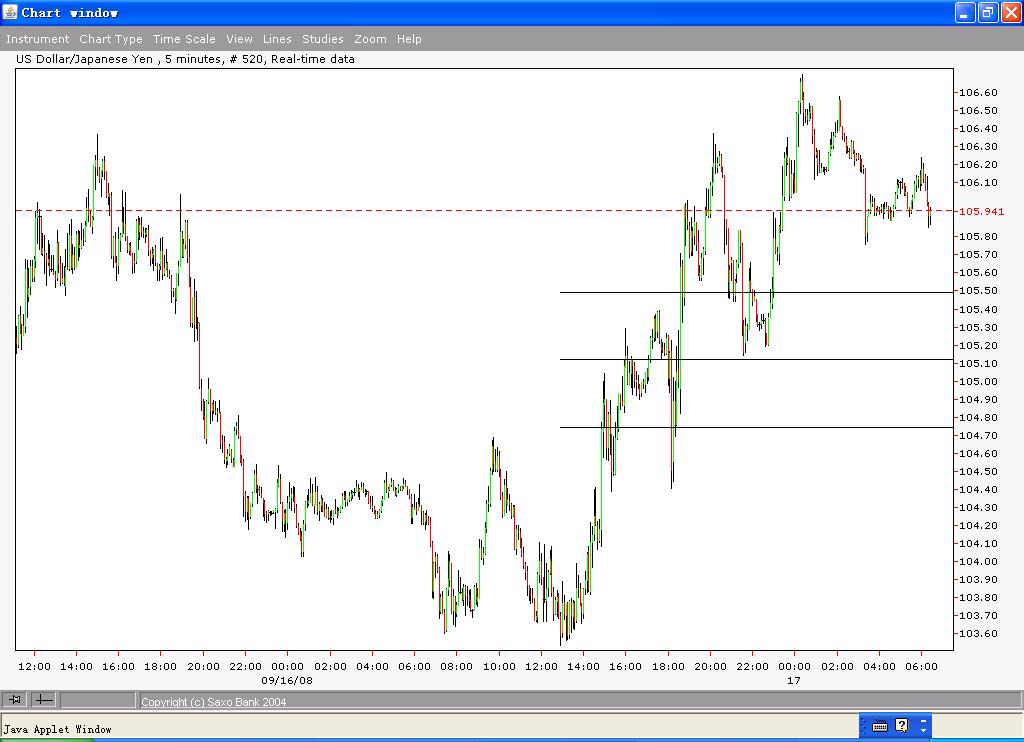
Task: Select the horizontal line at 105.50
Action: (x=756, y=292)
